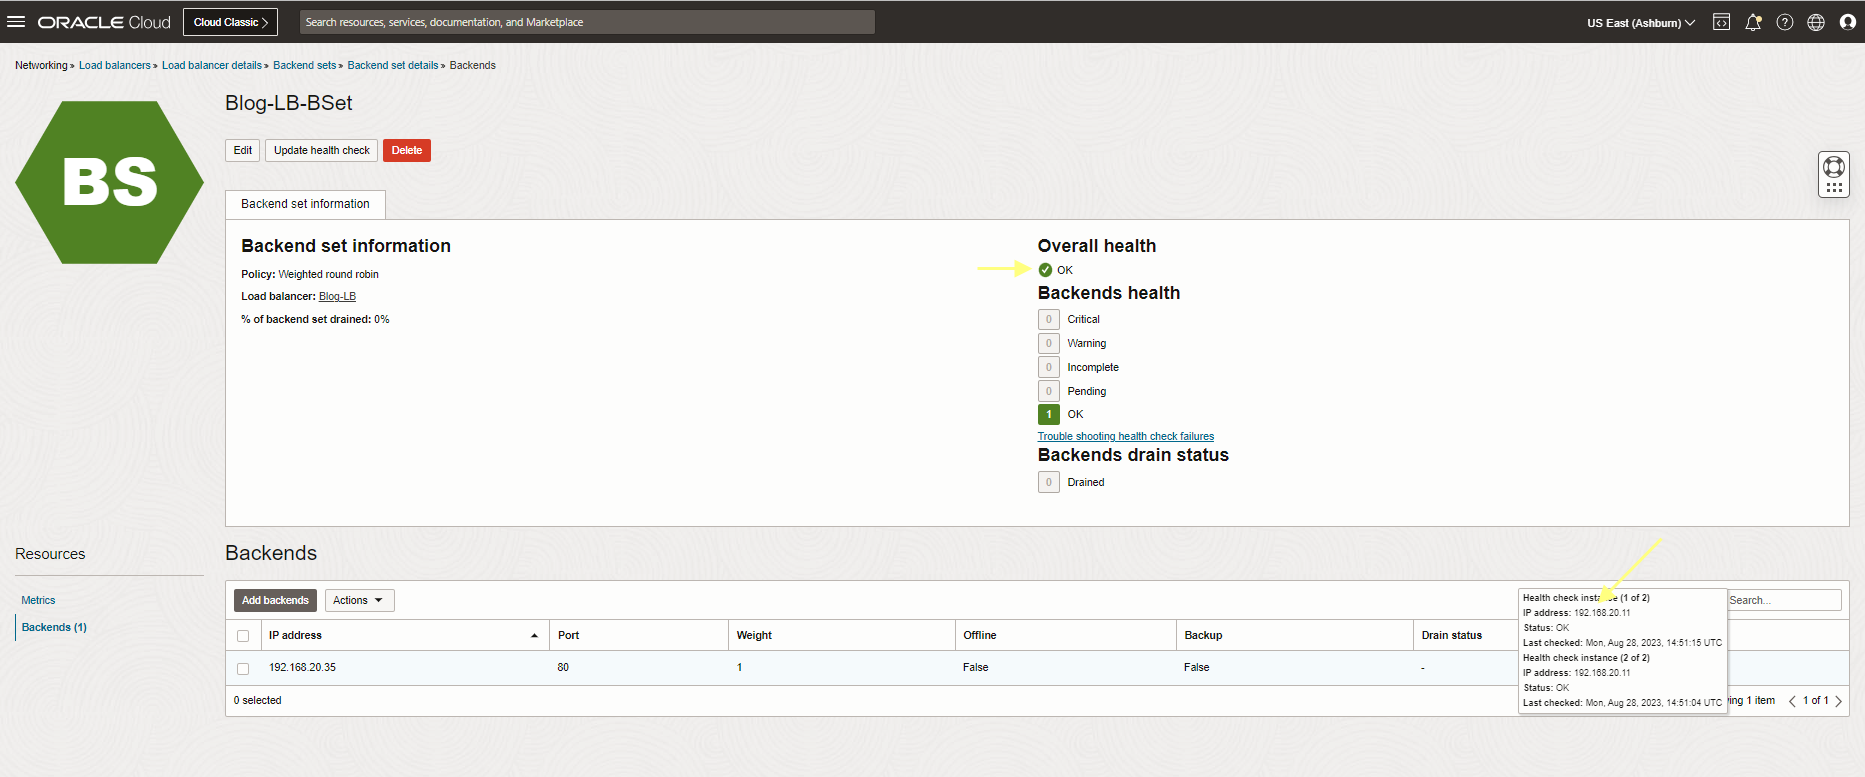
Task: Click the Cloud Classic switcher
Action: pyautogui.click(x=230, y=22)
